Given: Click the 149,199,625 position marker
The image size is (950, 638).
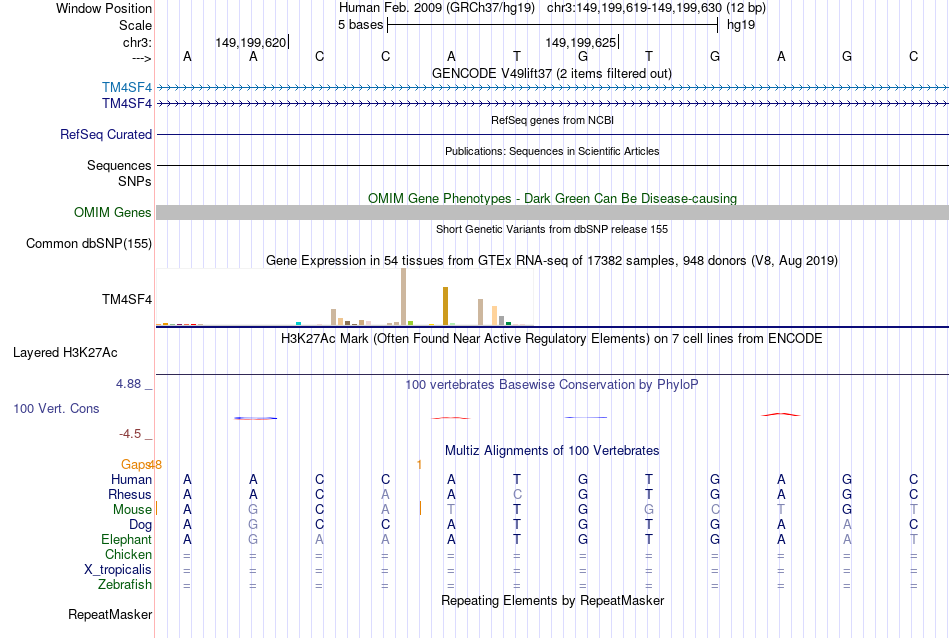Looking at the screenshot, I should pos(582,42).
